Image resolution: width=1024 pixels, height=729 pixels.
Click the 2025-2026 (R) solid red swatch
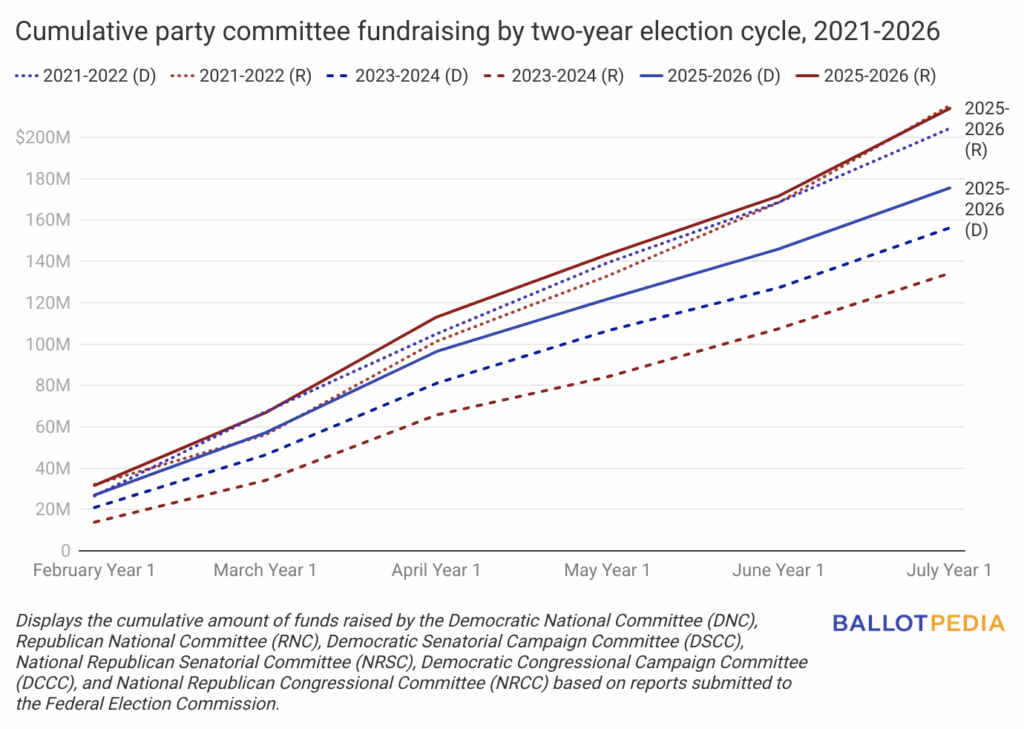tap(807, 76)
